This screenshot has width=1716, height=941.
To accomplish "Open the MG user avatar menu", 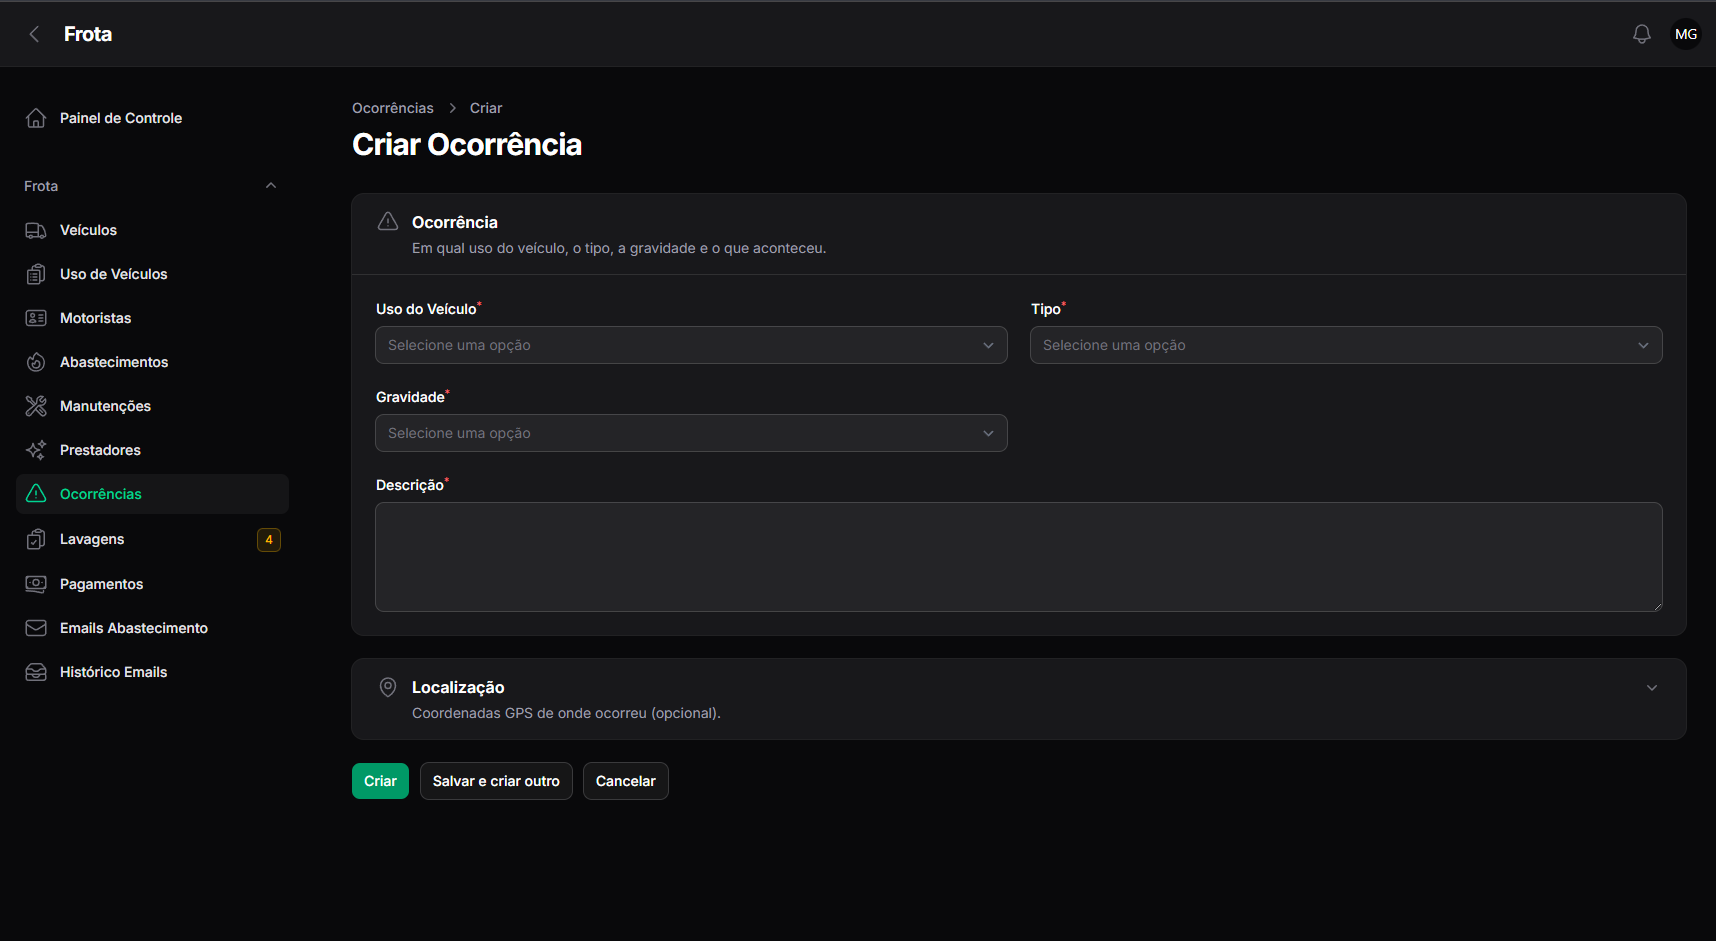I will pyautogui.click(x=1686, y=34).
